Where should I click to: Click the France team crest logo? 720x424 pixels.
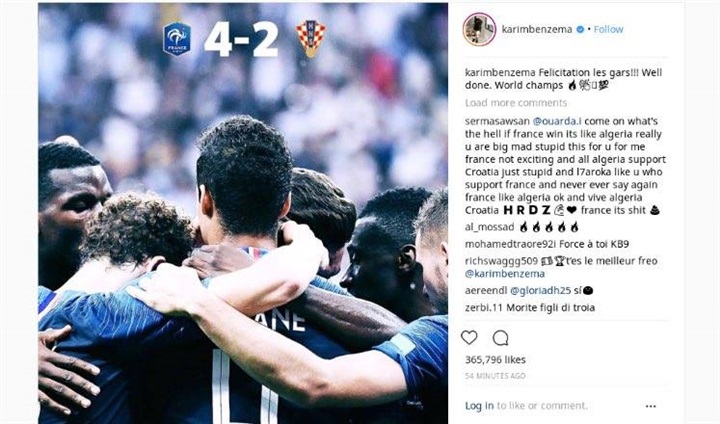coord(177,39)
